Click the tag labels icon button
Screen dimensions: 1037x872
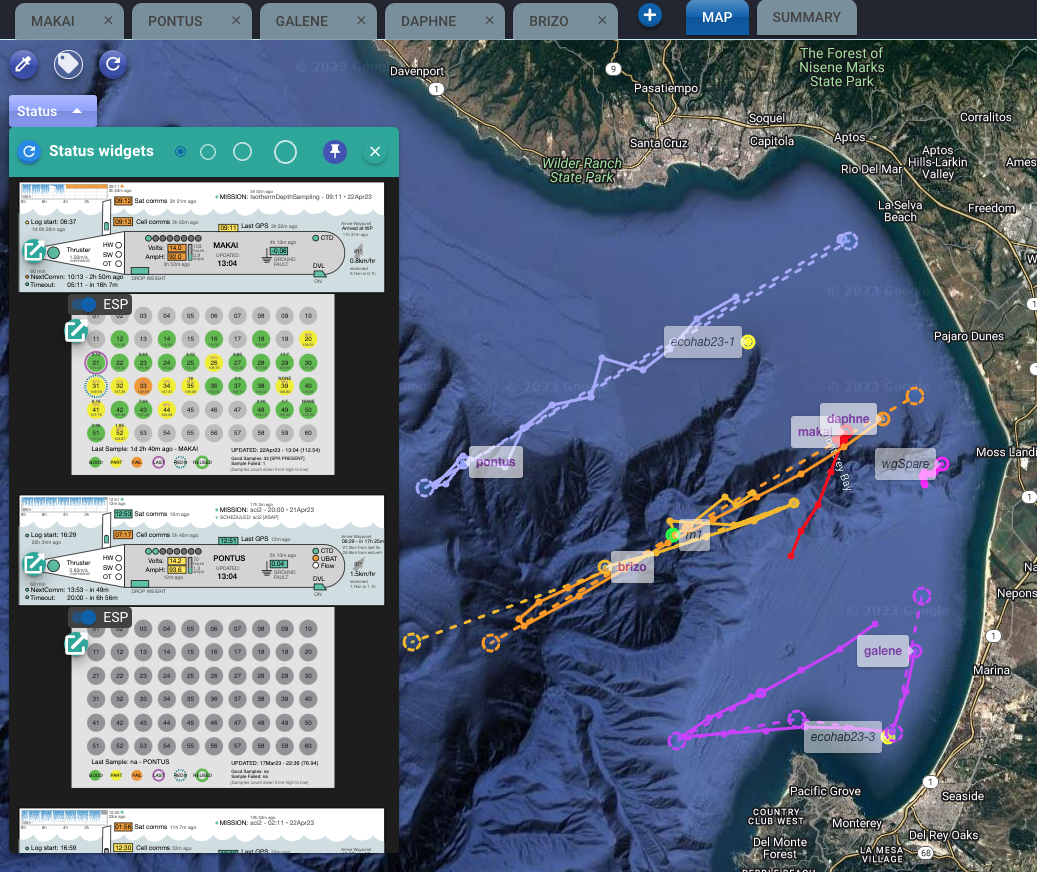pyautogui.click(x=68, y=65)
